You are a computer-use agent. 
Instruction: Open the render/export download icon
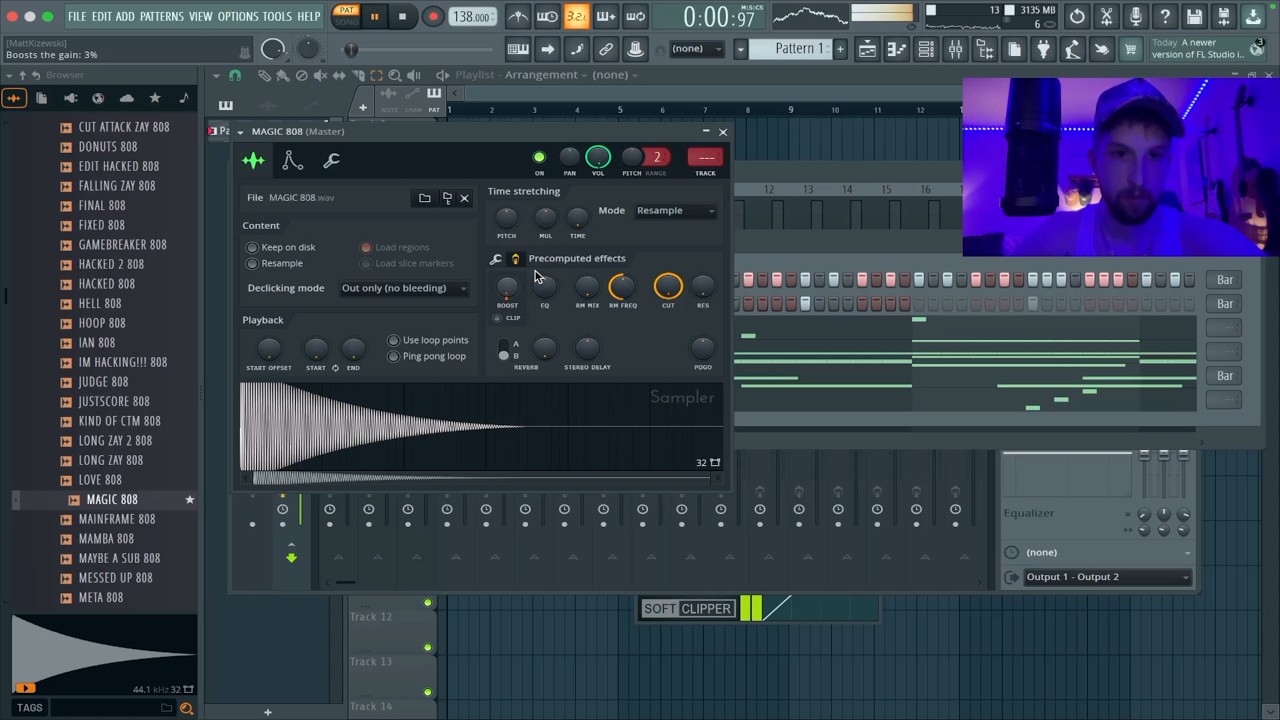pyautogui.click(x=1253, y=16)
